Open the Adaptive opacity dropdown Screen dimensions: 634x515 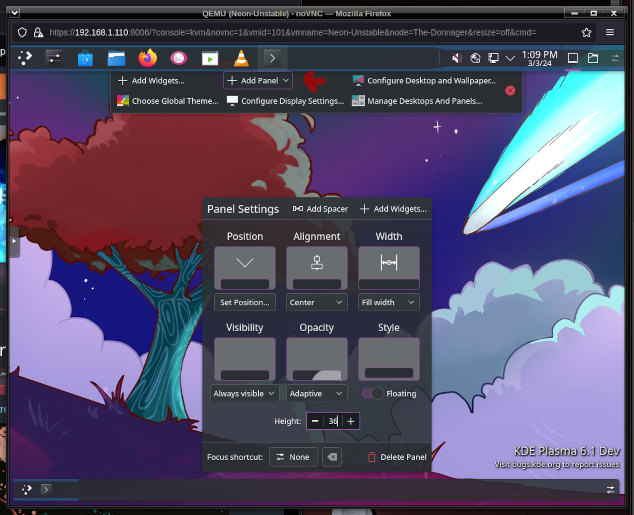(317, 393)
